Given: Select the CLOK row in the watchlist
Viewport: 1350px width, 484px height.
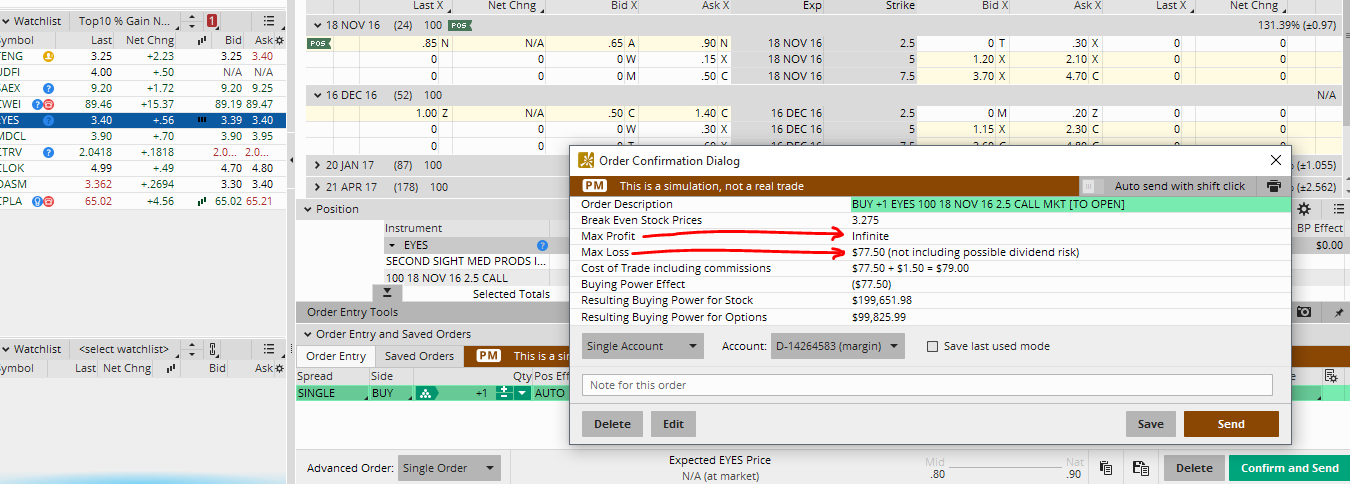Looking at the screenshot, I should (x=143, y=169).
